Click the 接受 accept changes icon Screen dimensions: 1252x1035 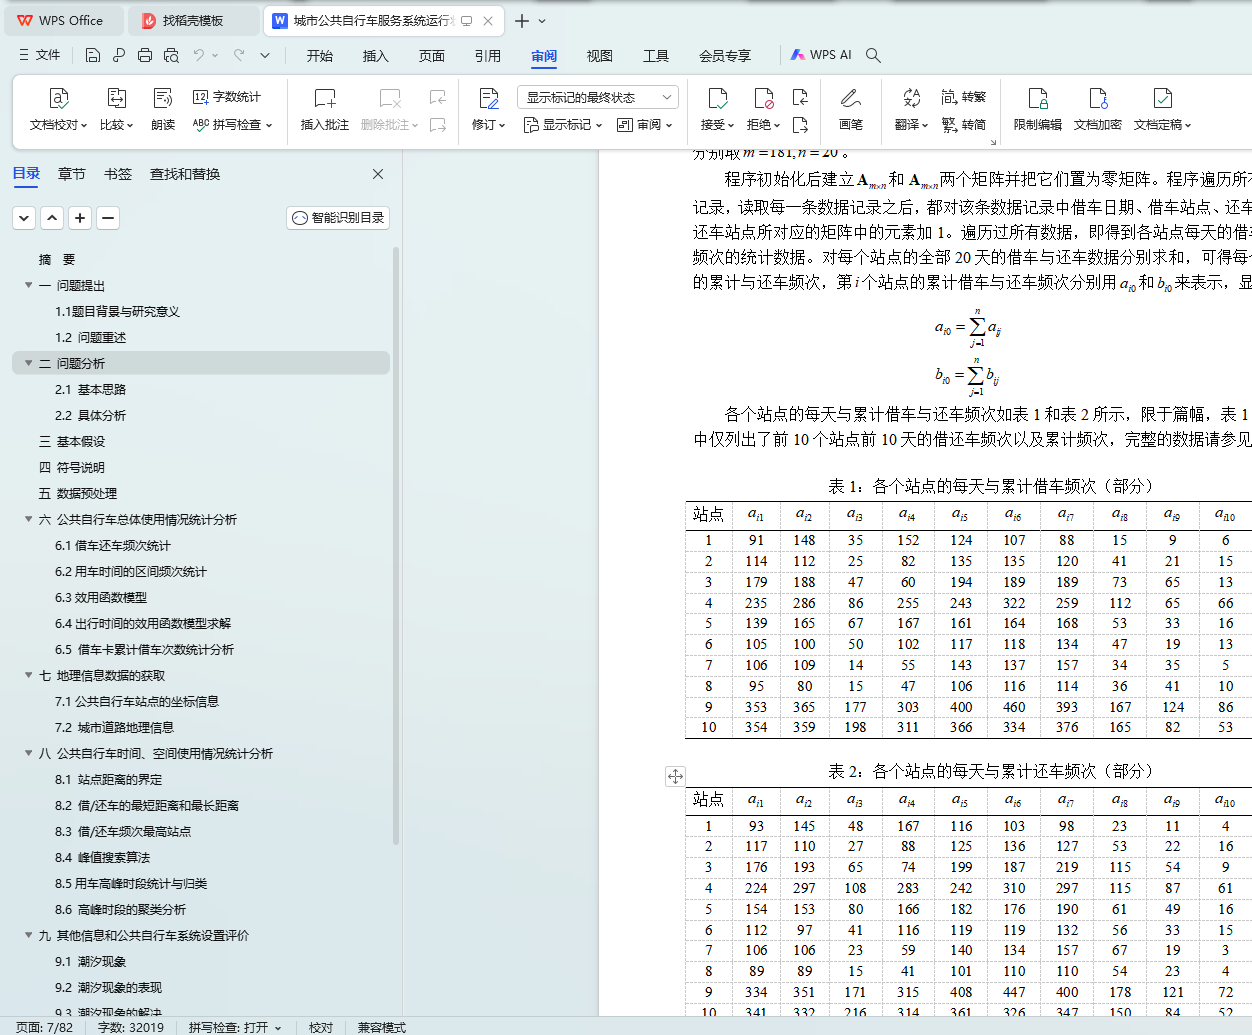[718, 98]
